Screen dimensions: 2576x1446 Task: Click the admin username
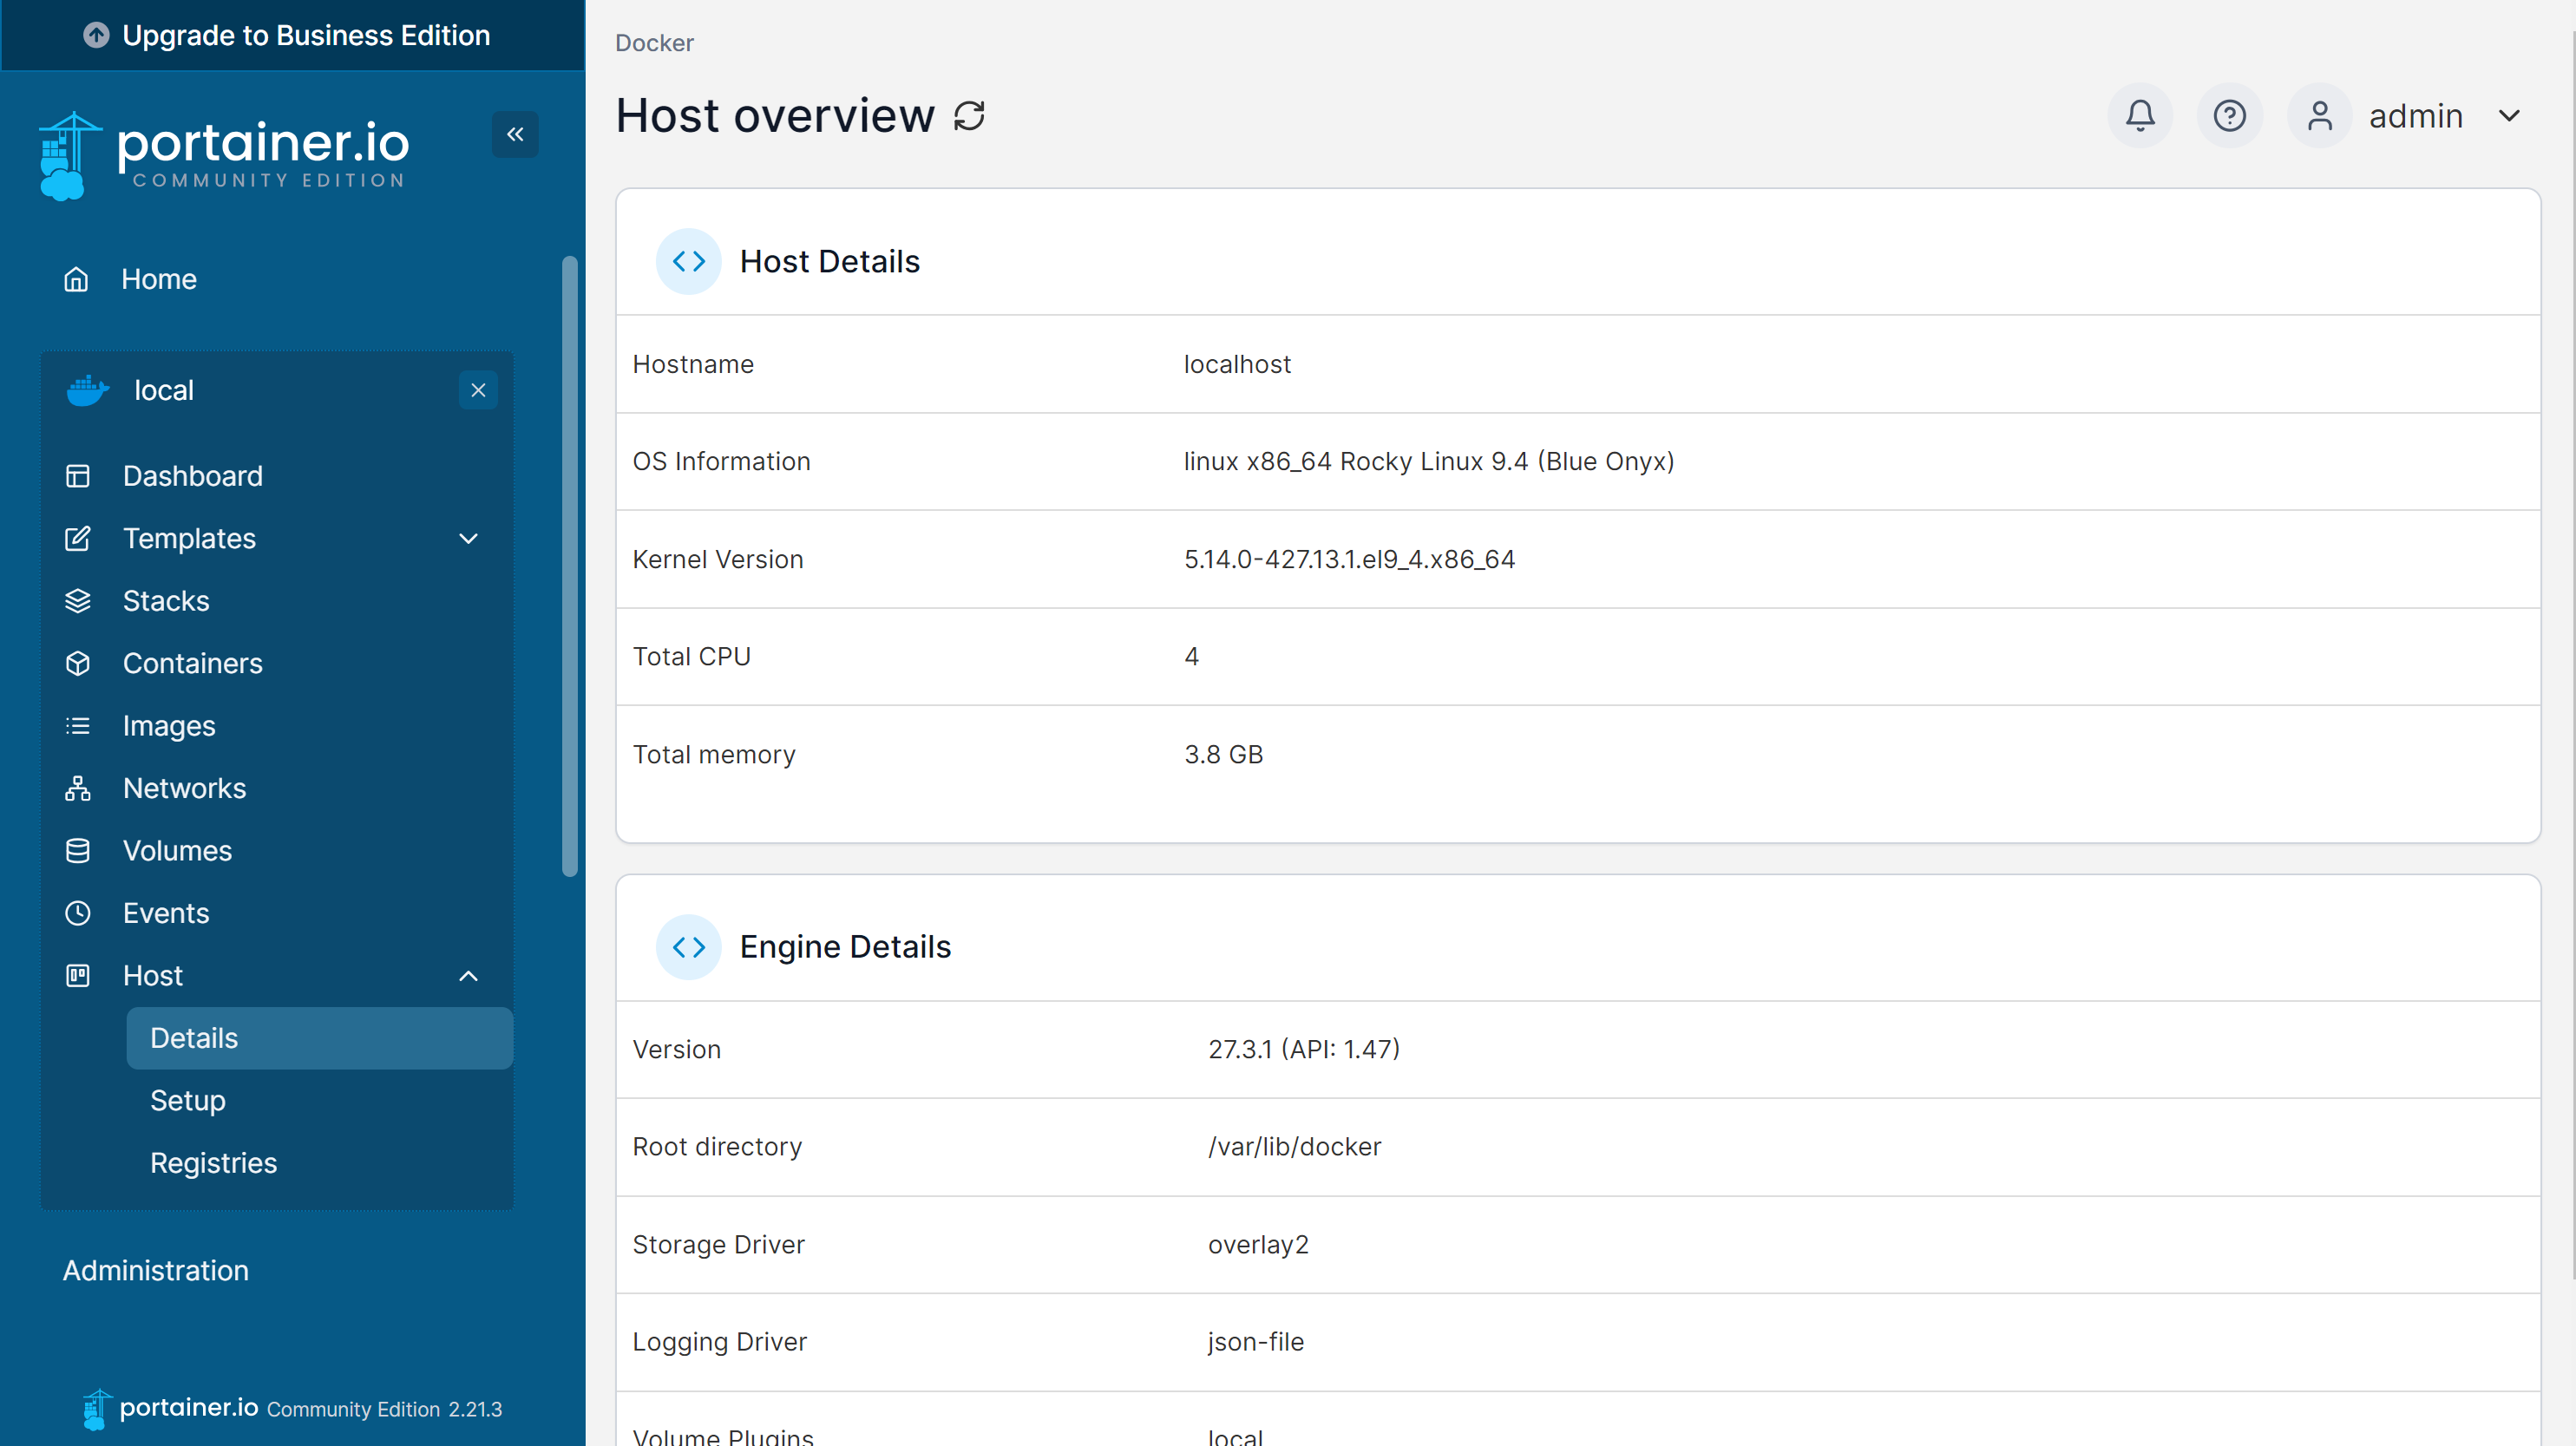2416,116
